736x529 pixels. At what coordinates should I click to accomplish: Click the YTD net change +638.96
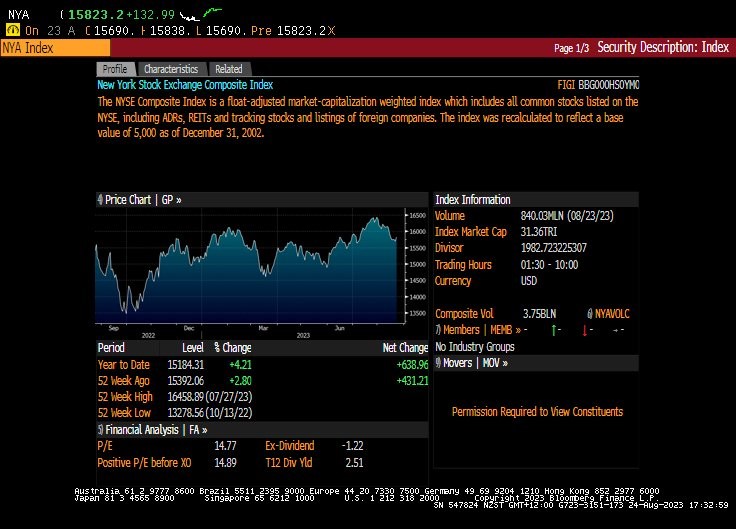(x=412, y=365)
